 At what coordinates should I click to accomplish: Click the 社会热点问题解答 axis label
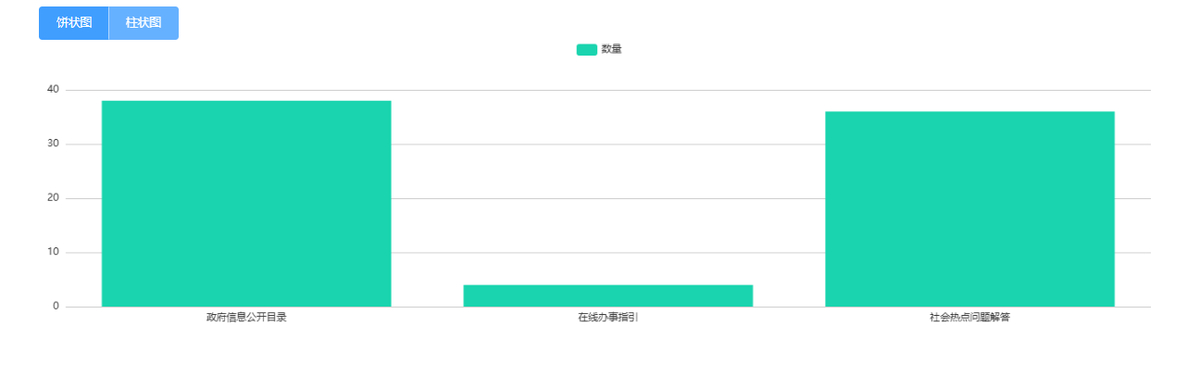point(970,318)
